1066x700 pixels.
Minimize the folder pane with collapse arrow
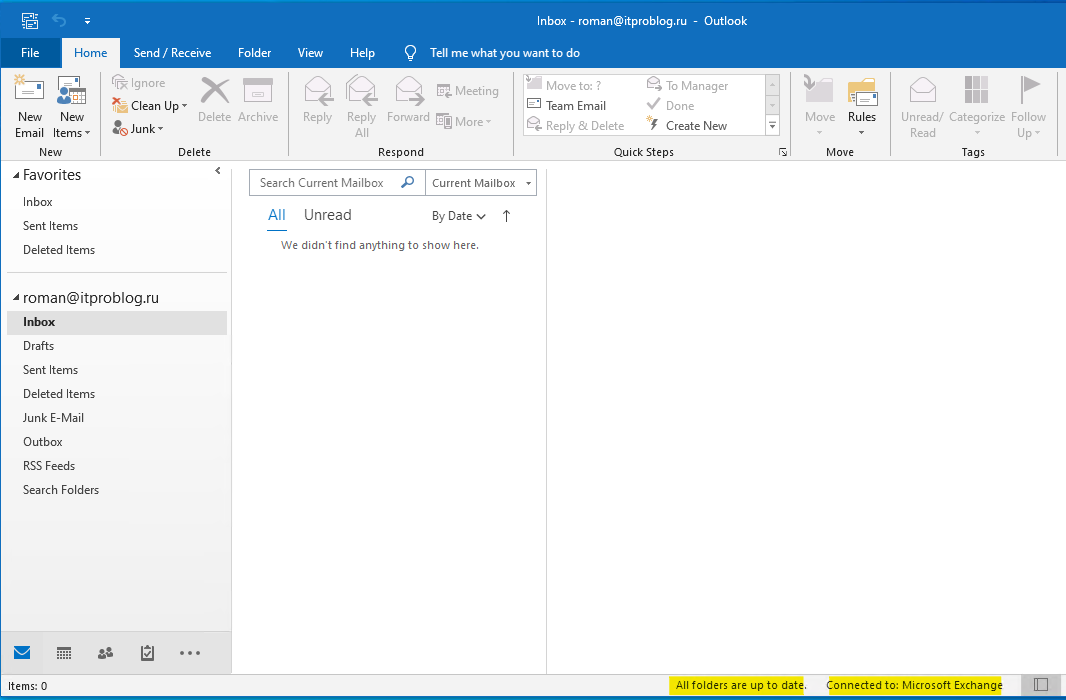[218, 172]
